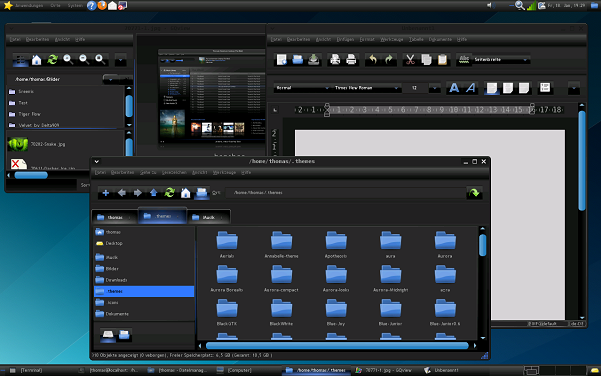Open the Times New Roman font dropdown
Viewport: 601px width, 376px height.
(366, 88)
